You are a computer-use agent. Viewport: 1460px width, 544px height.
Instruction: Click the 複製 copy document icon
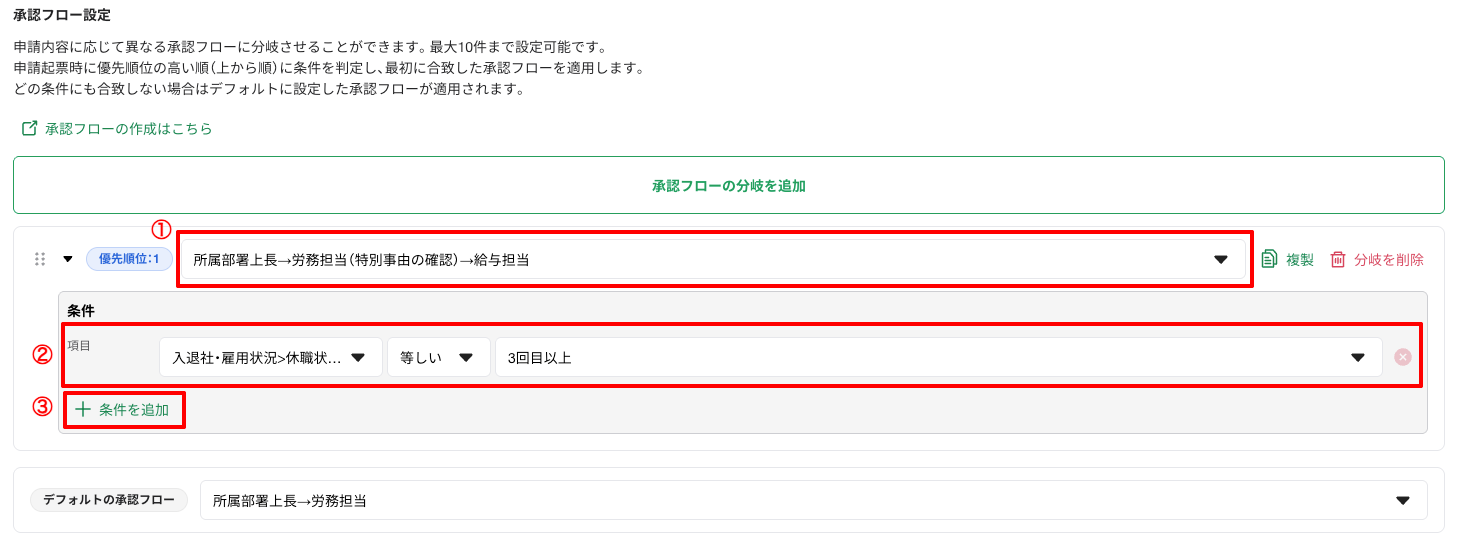point(1269,259)
